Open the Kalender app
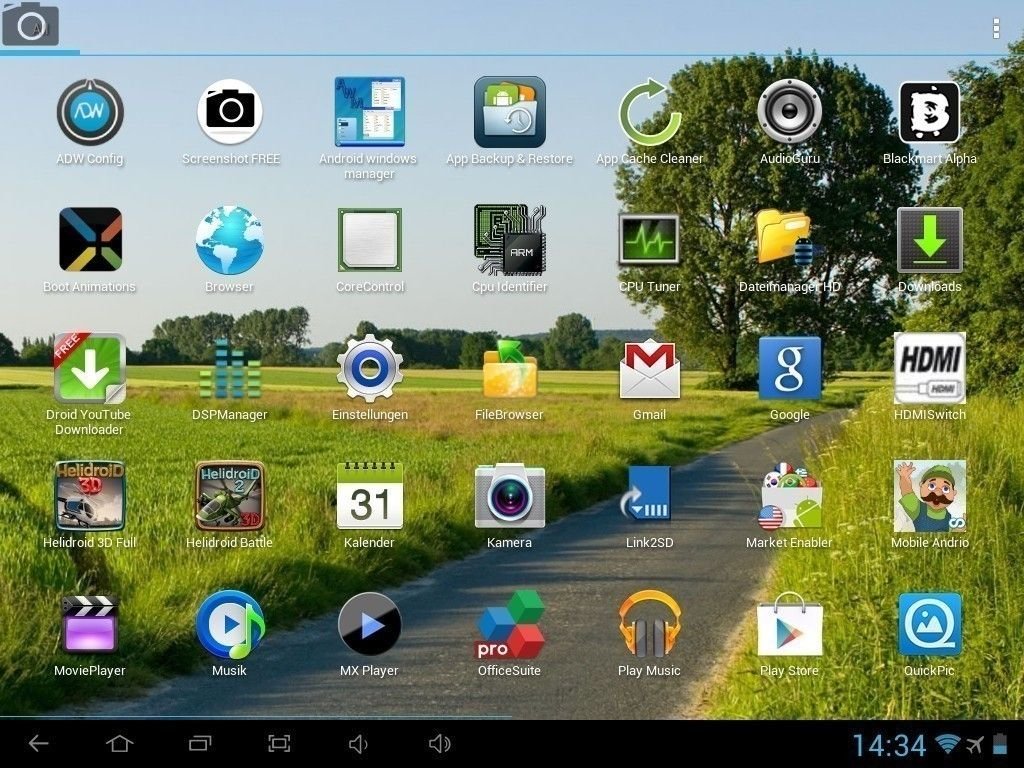This screenshot has width=1024, height=768. (370, 496)
